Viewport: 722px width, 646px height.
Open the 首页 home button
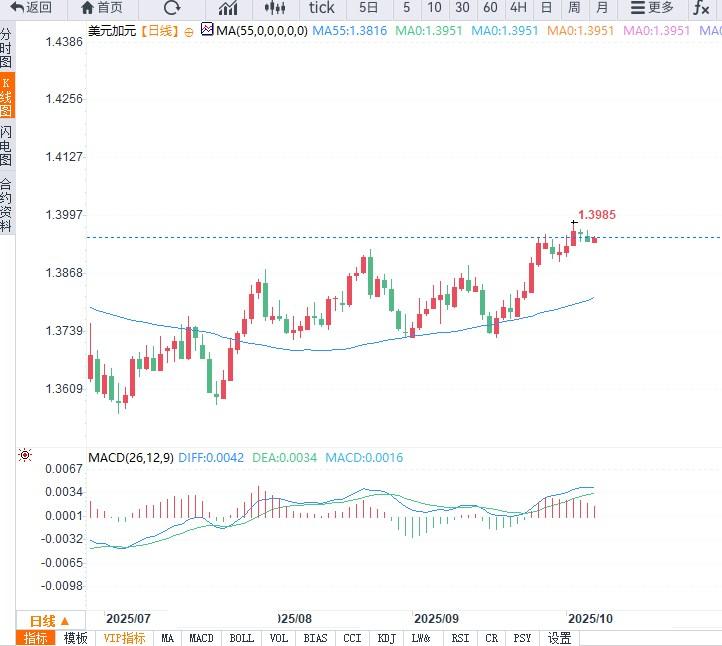102,8
